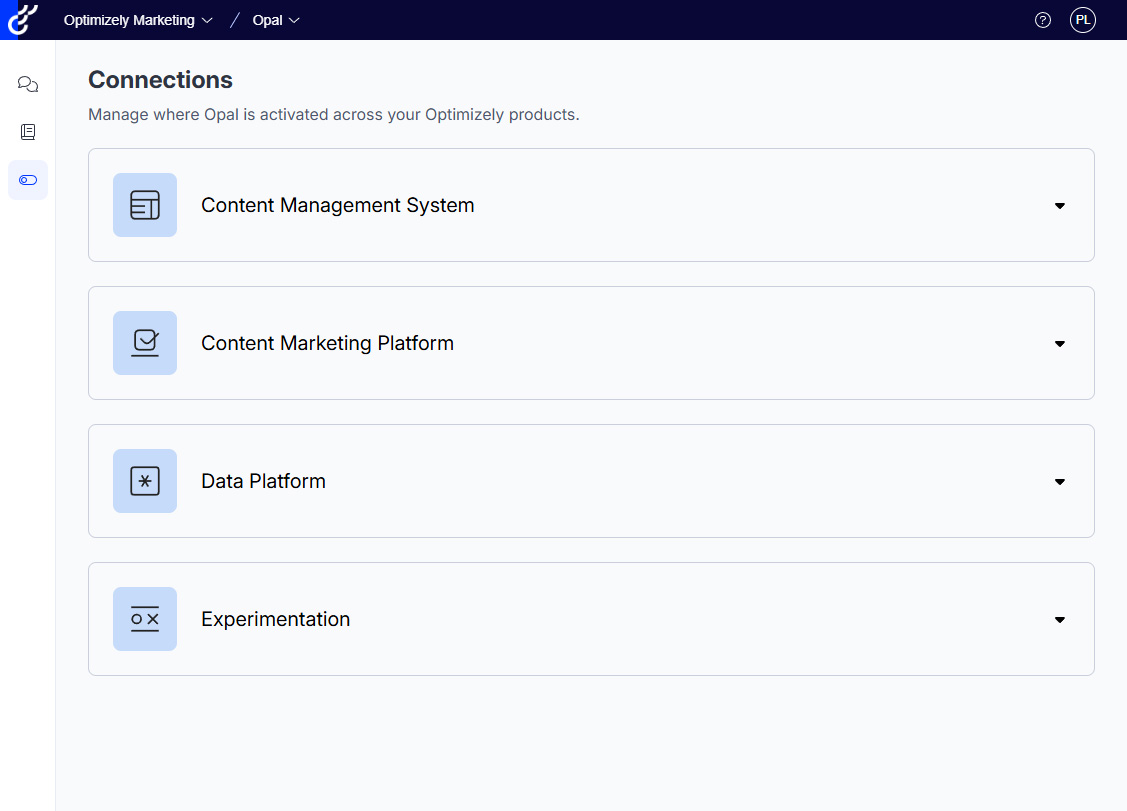
Task: Open the Opal breadcrumb dropdown
Action: coord(276,20)
